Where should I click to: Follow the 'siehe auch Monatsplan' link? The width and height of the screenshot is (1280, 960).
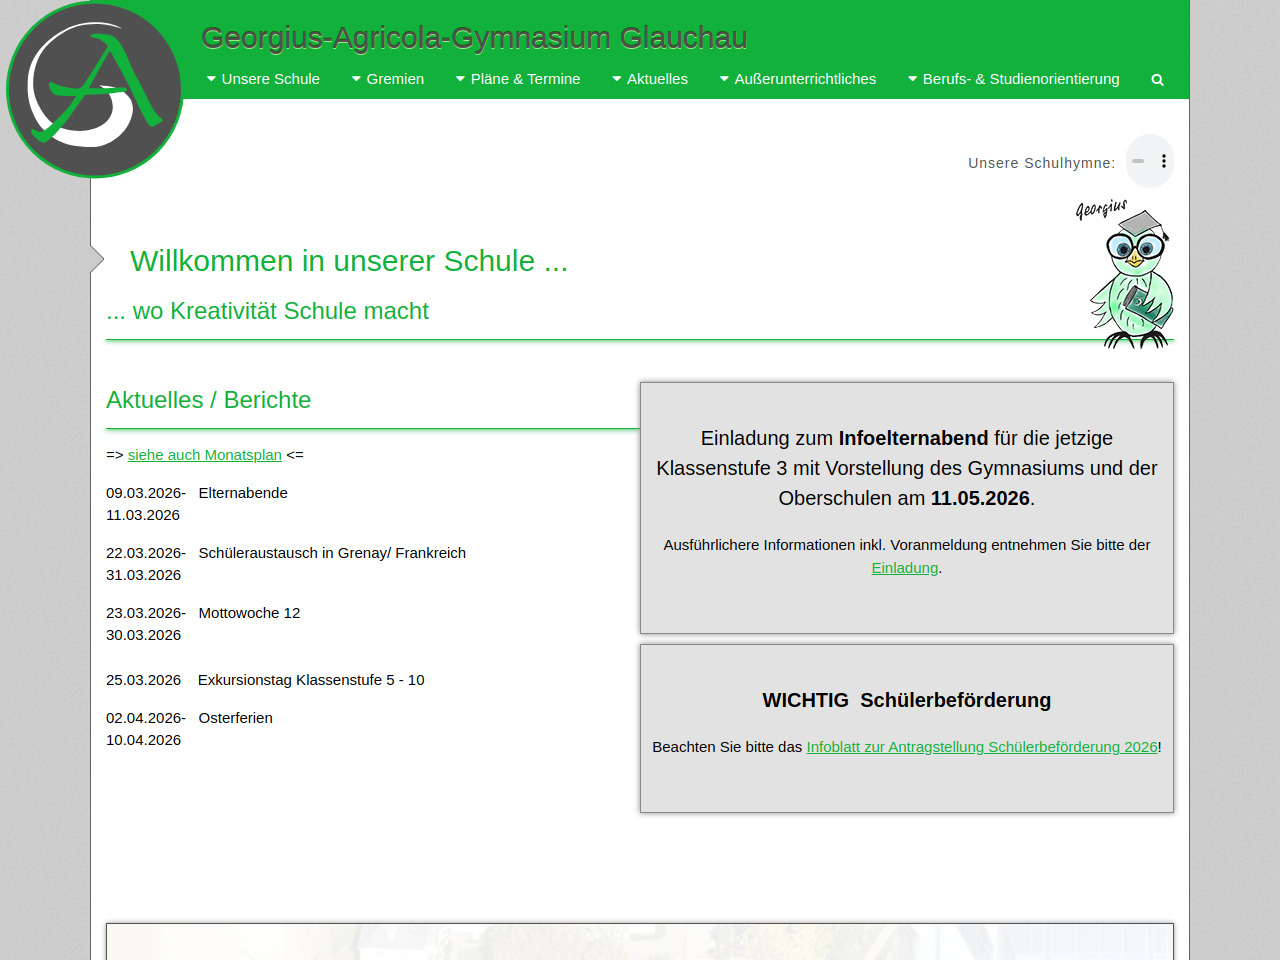click(x=205, y=455)
